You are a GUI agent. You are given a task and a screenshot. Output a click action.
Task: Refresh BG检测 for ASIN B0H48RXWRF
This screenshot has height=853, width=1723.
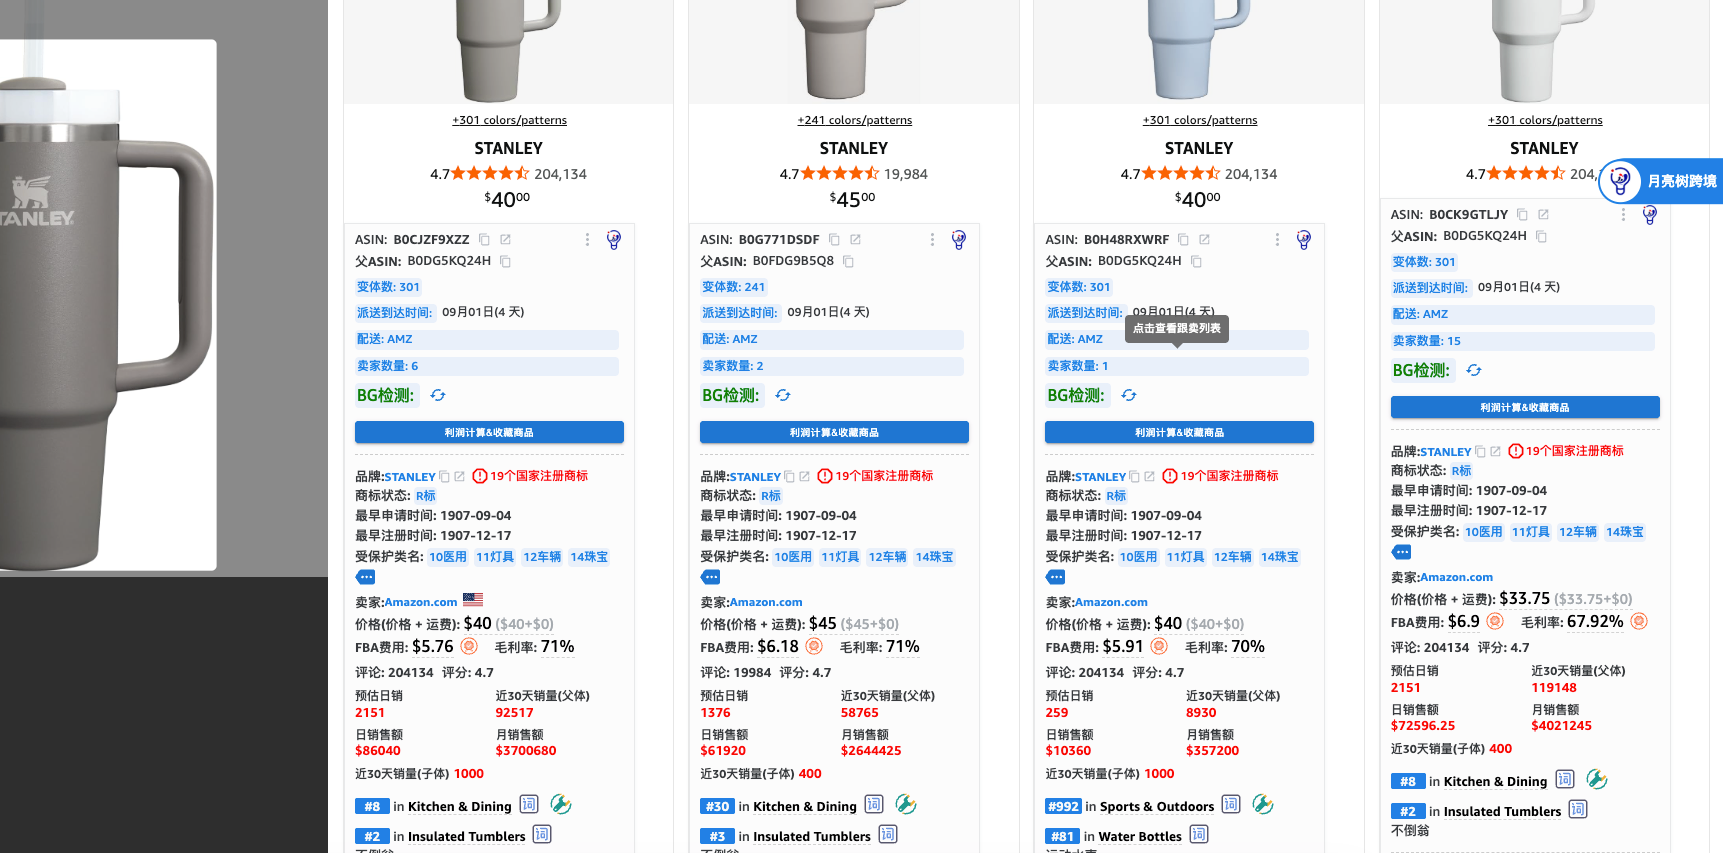pos(1129,396)
